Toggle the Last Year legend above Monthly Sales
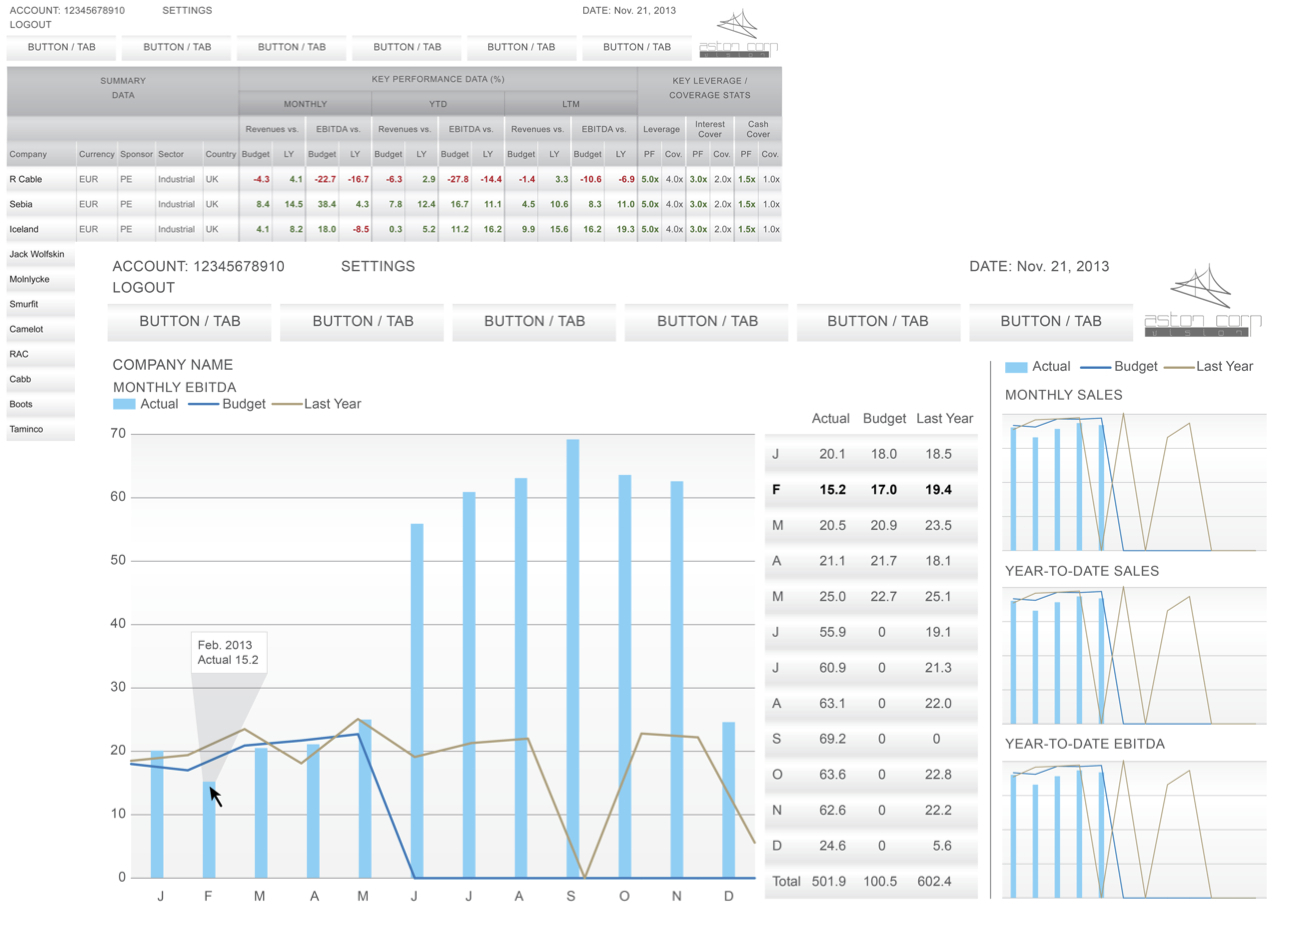The width and height of the screenshot is (1303, 932). 1208,367
